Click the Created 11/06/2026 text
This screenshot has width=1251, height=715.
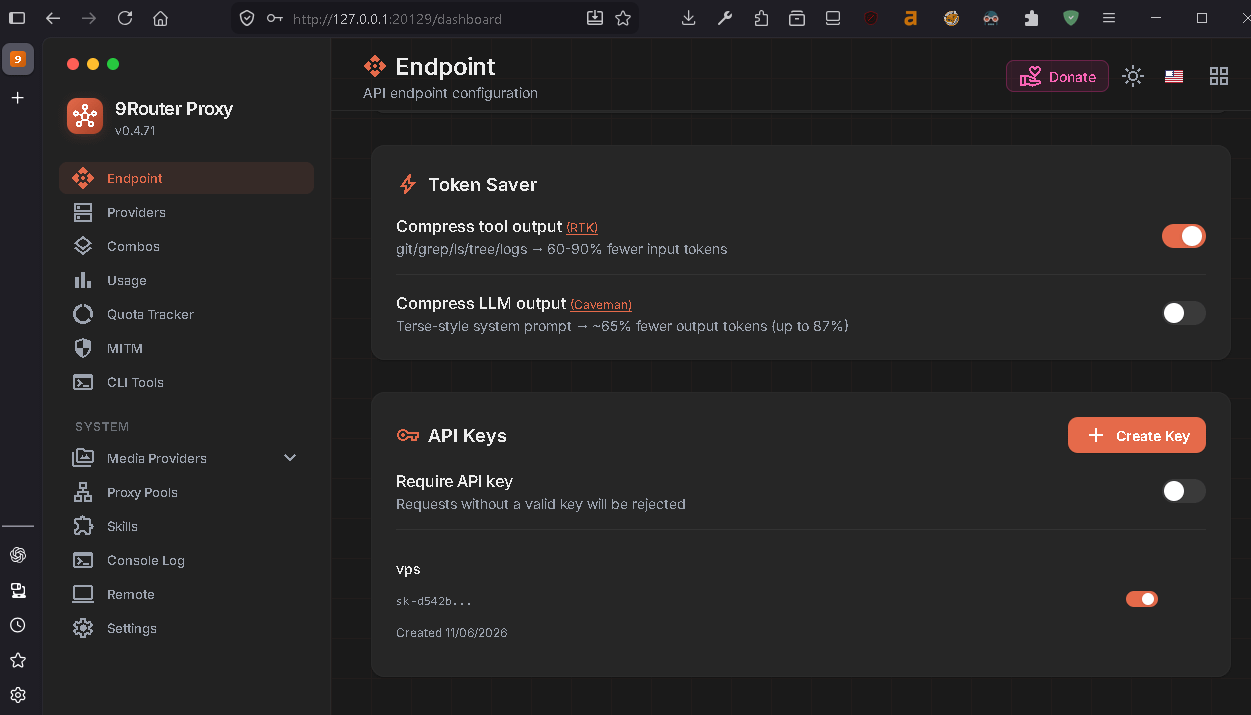point(452,633)
